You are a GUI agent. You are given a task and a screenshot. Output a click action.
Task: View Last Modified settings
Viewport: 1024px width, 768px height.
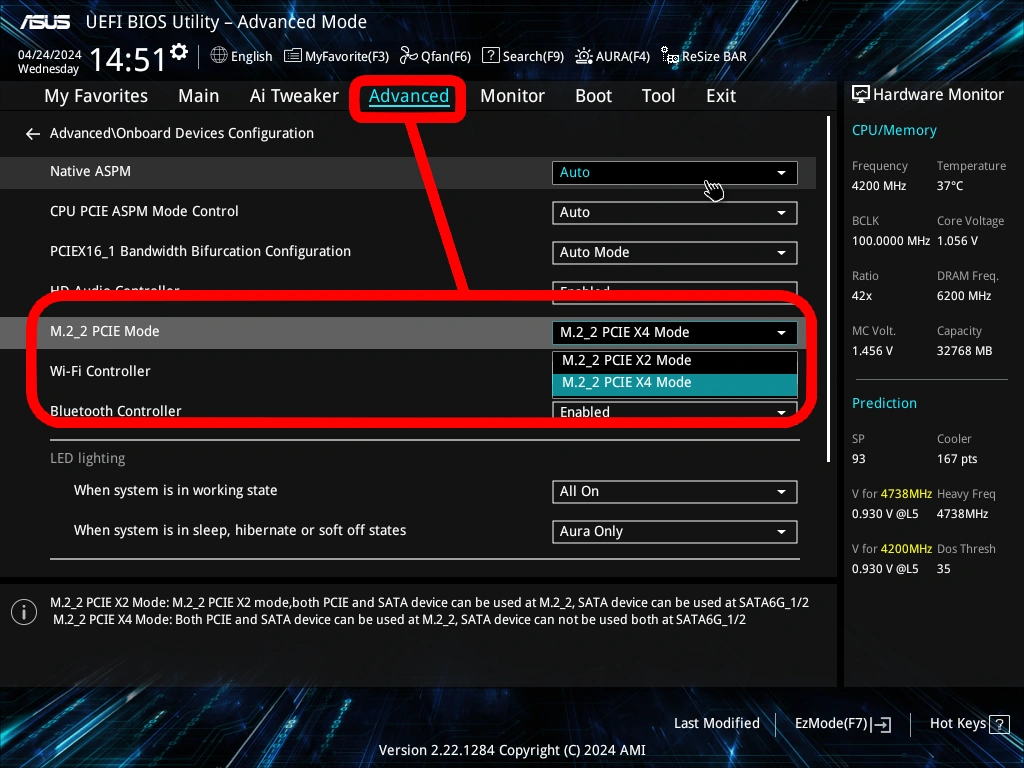pos(716,724)
